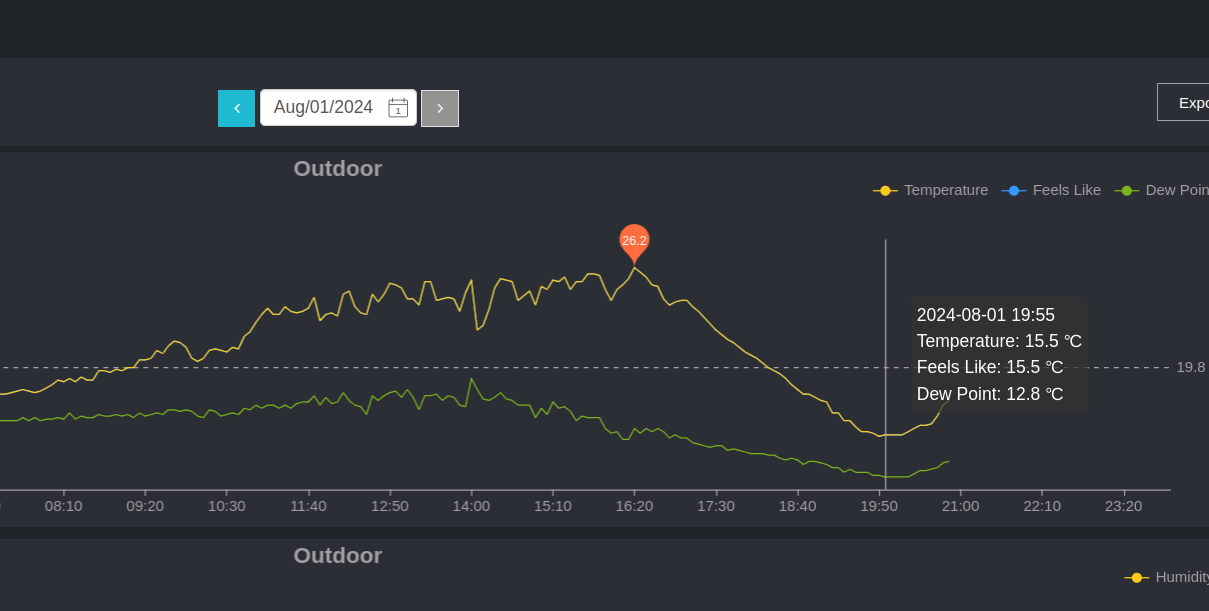
Task: Toggle Temperature series in legend
Action: coord(930,190)
